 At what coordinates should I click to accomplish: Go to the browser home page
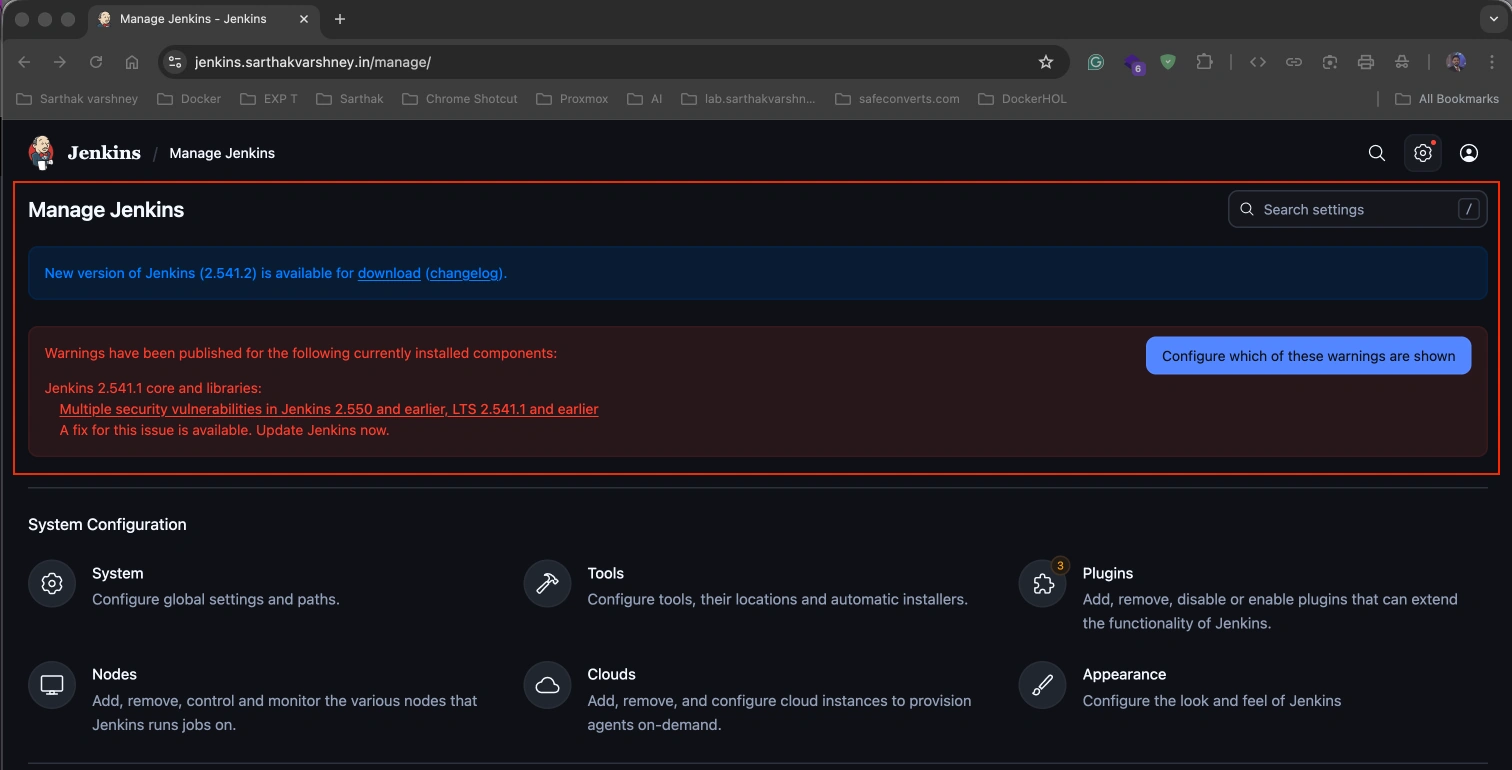(132, 62)
